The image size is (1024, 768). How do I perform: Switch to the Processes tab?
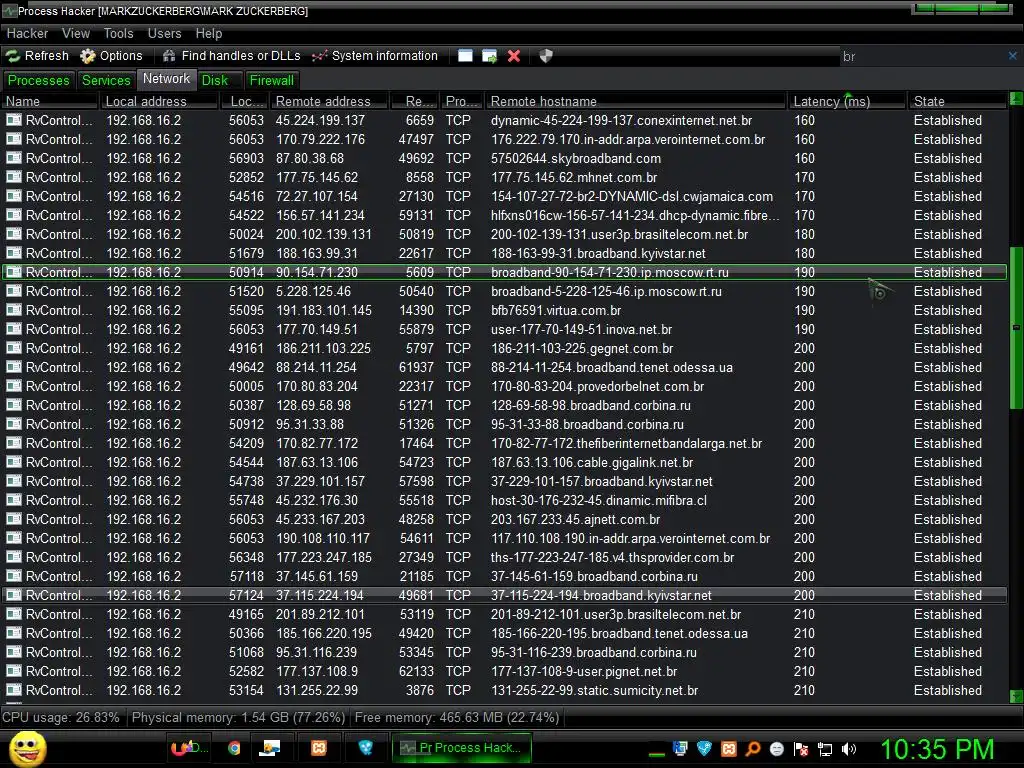(x=39, y=80)
